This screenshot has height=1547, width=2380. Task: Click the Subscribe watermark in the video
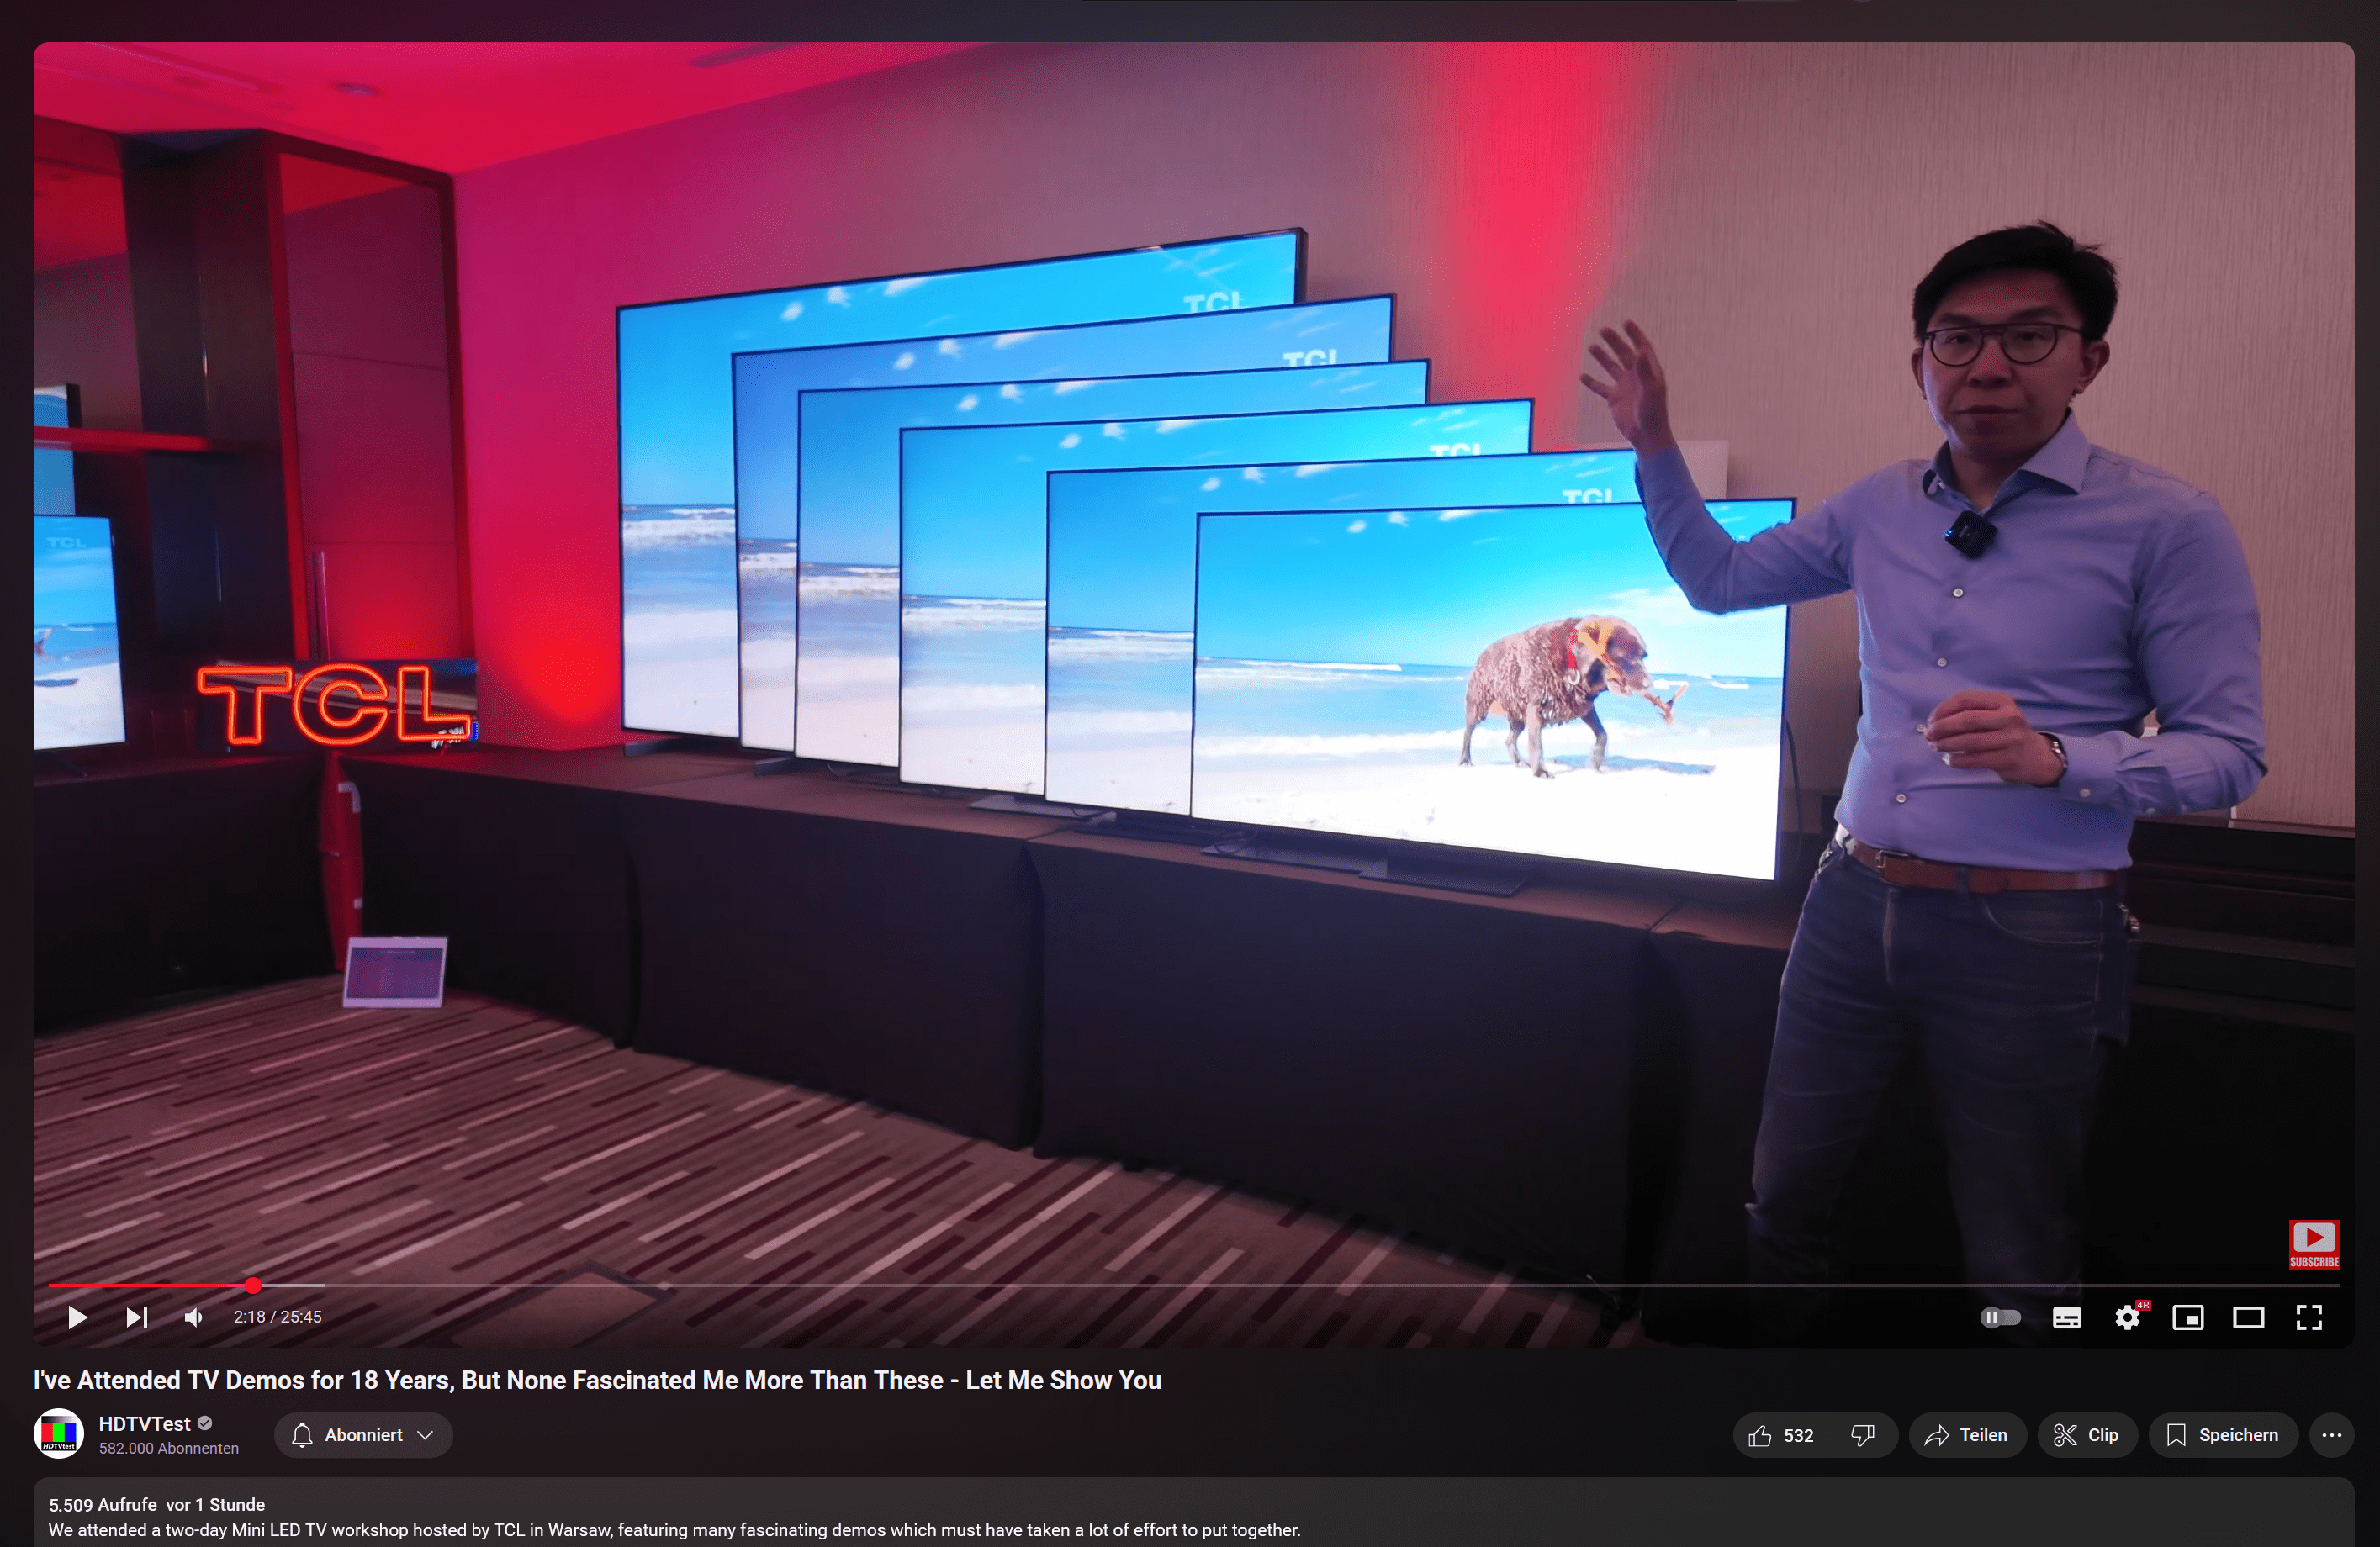[x=2313, y=1244]
